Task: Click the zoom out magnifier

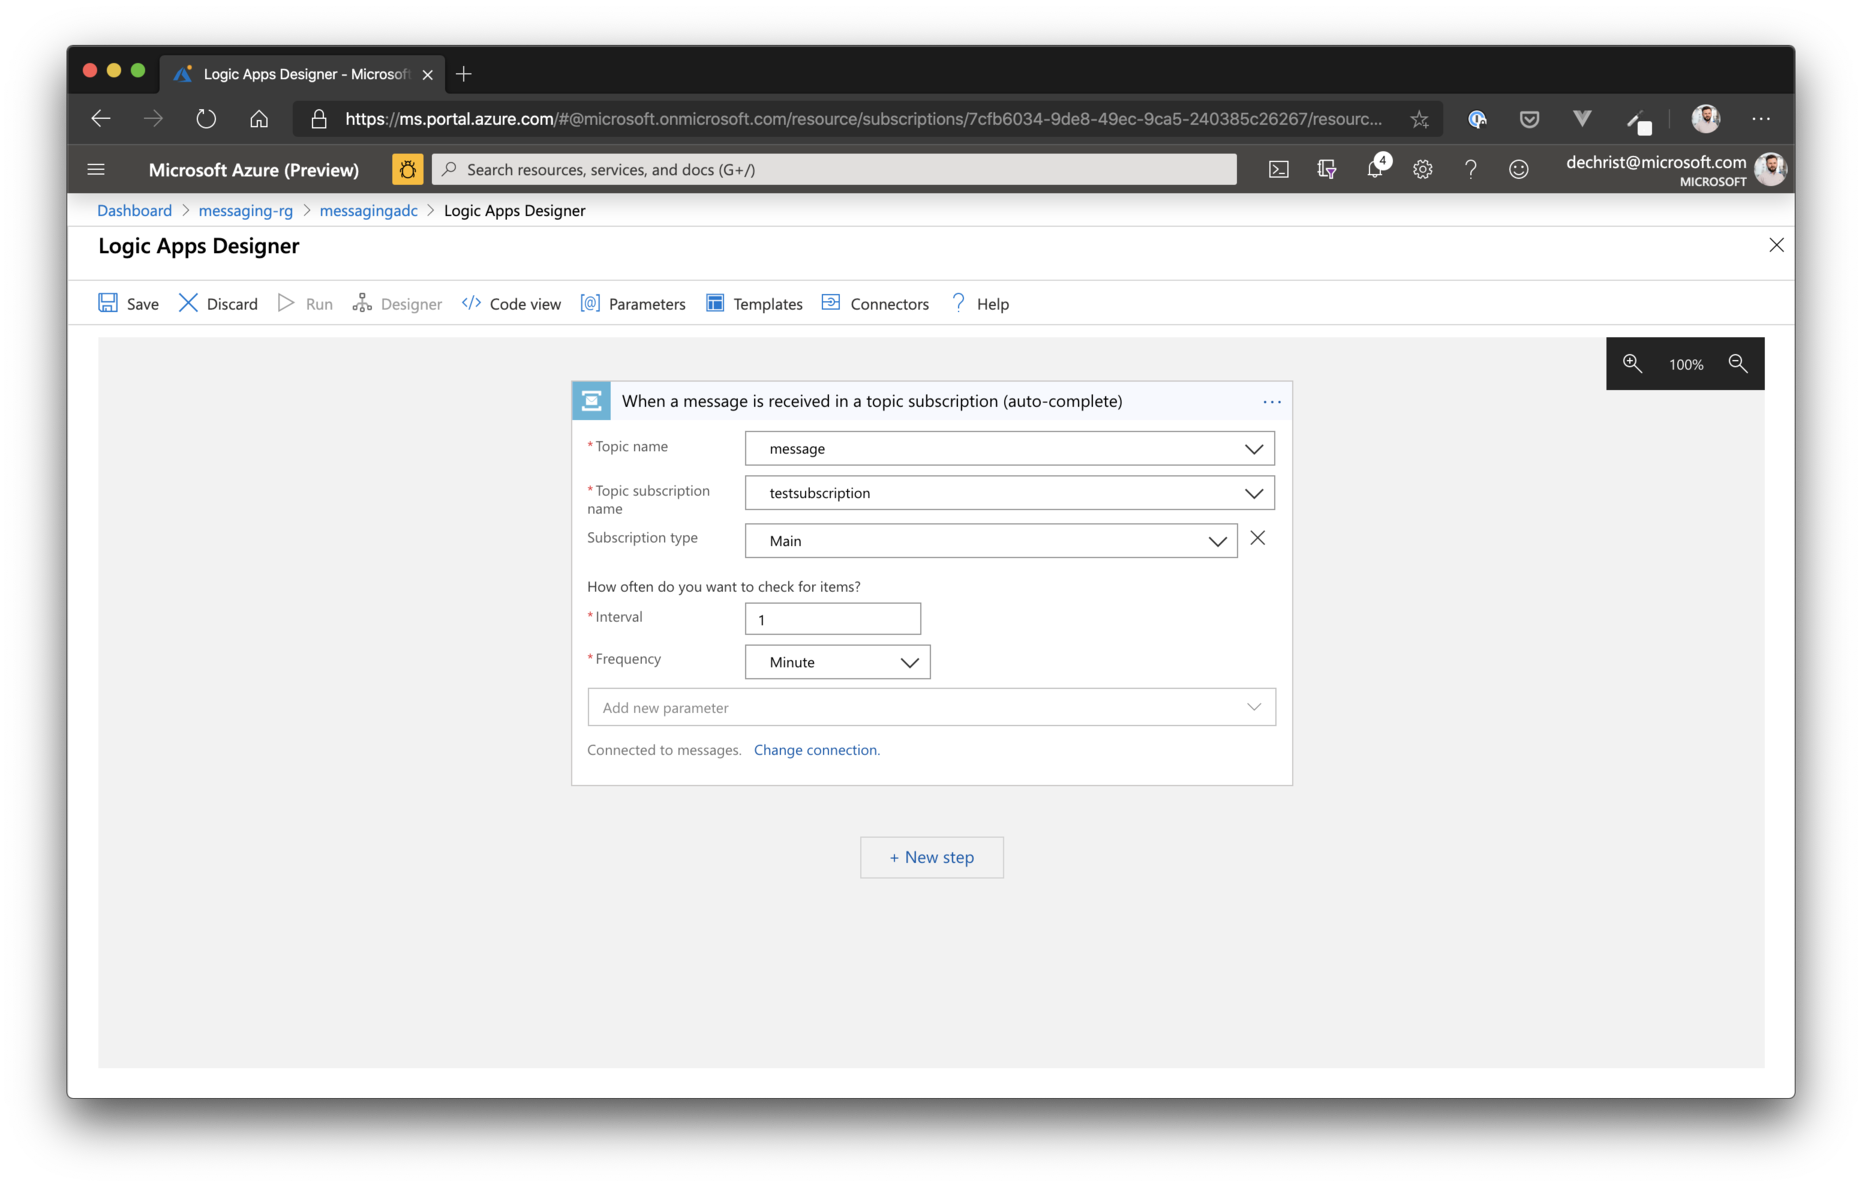Action: [x=1738, y=364]
